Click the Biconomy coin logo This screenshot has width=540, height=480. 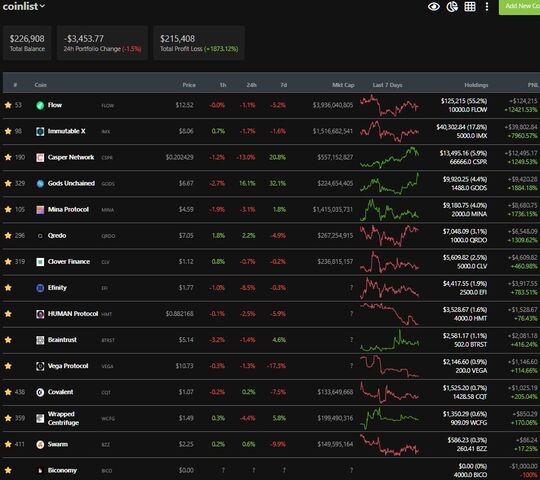[40, 470]
